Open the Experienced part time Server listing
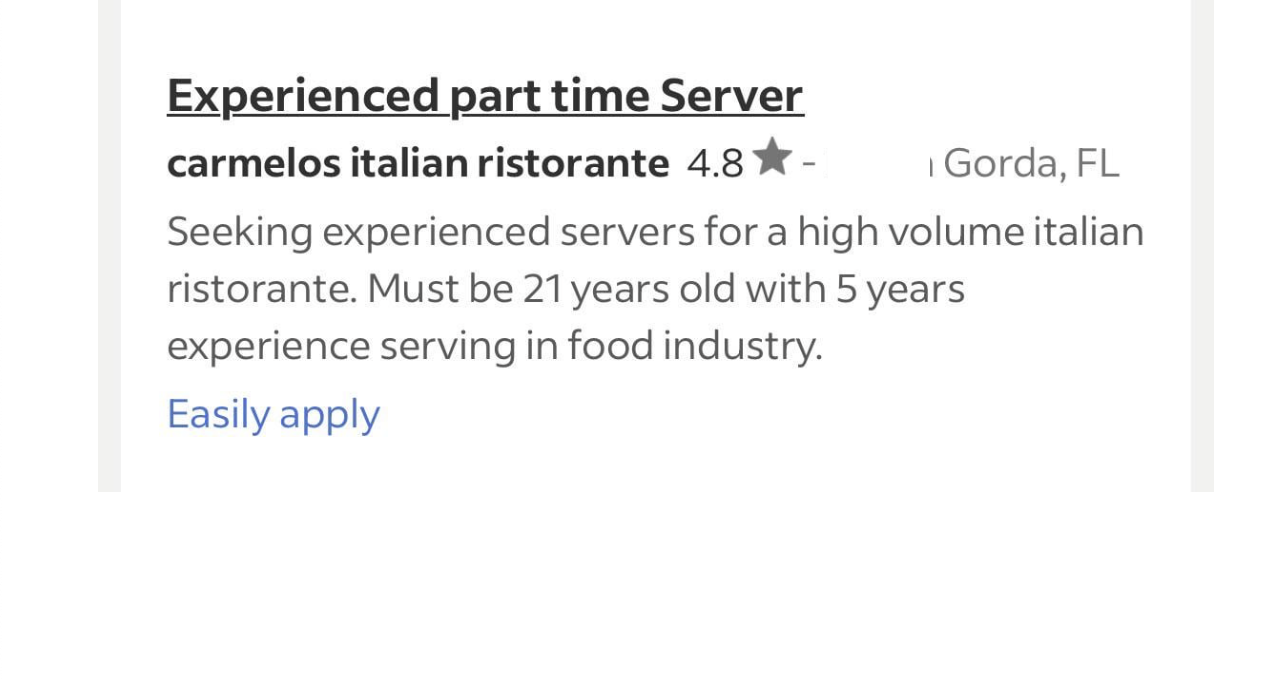The image size is (1264, 679). (x=485, y=96)
